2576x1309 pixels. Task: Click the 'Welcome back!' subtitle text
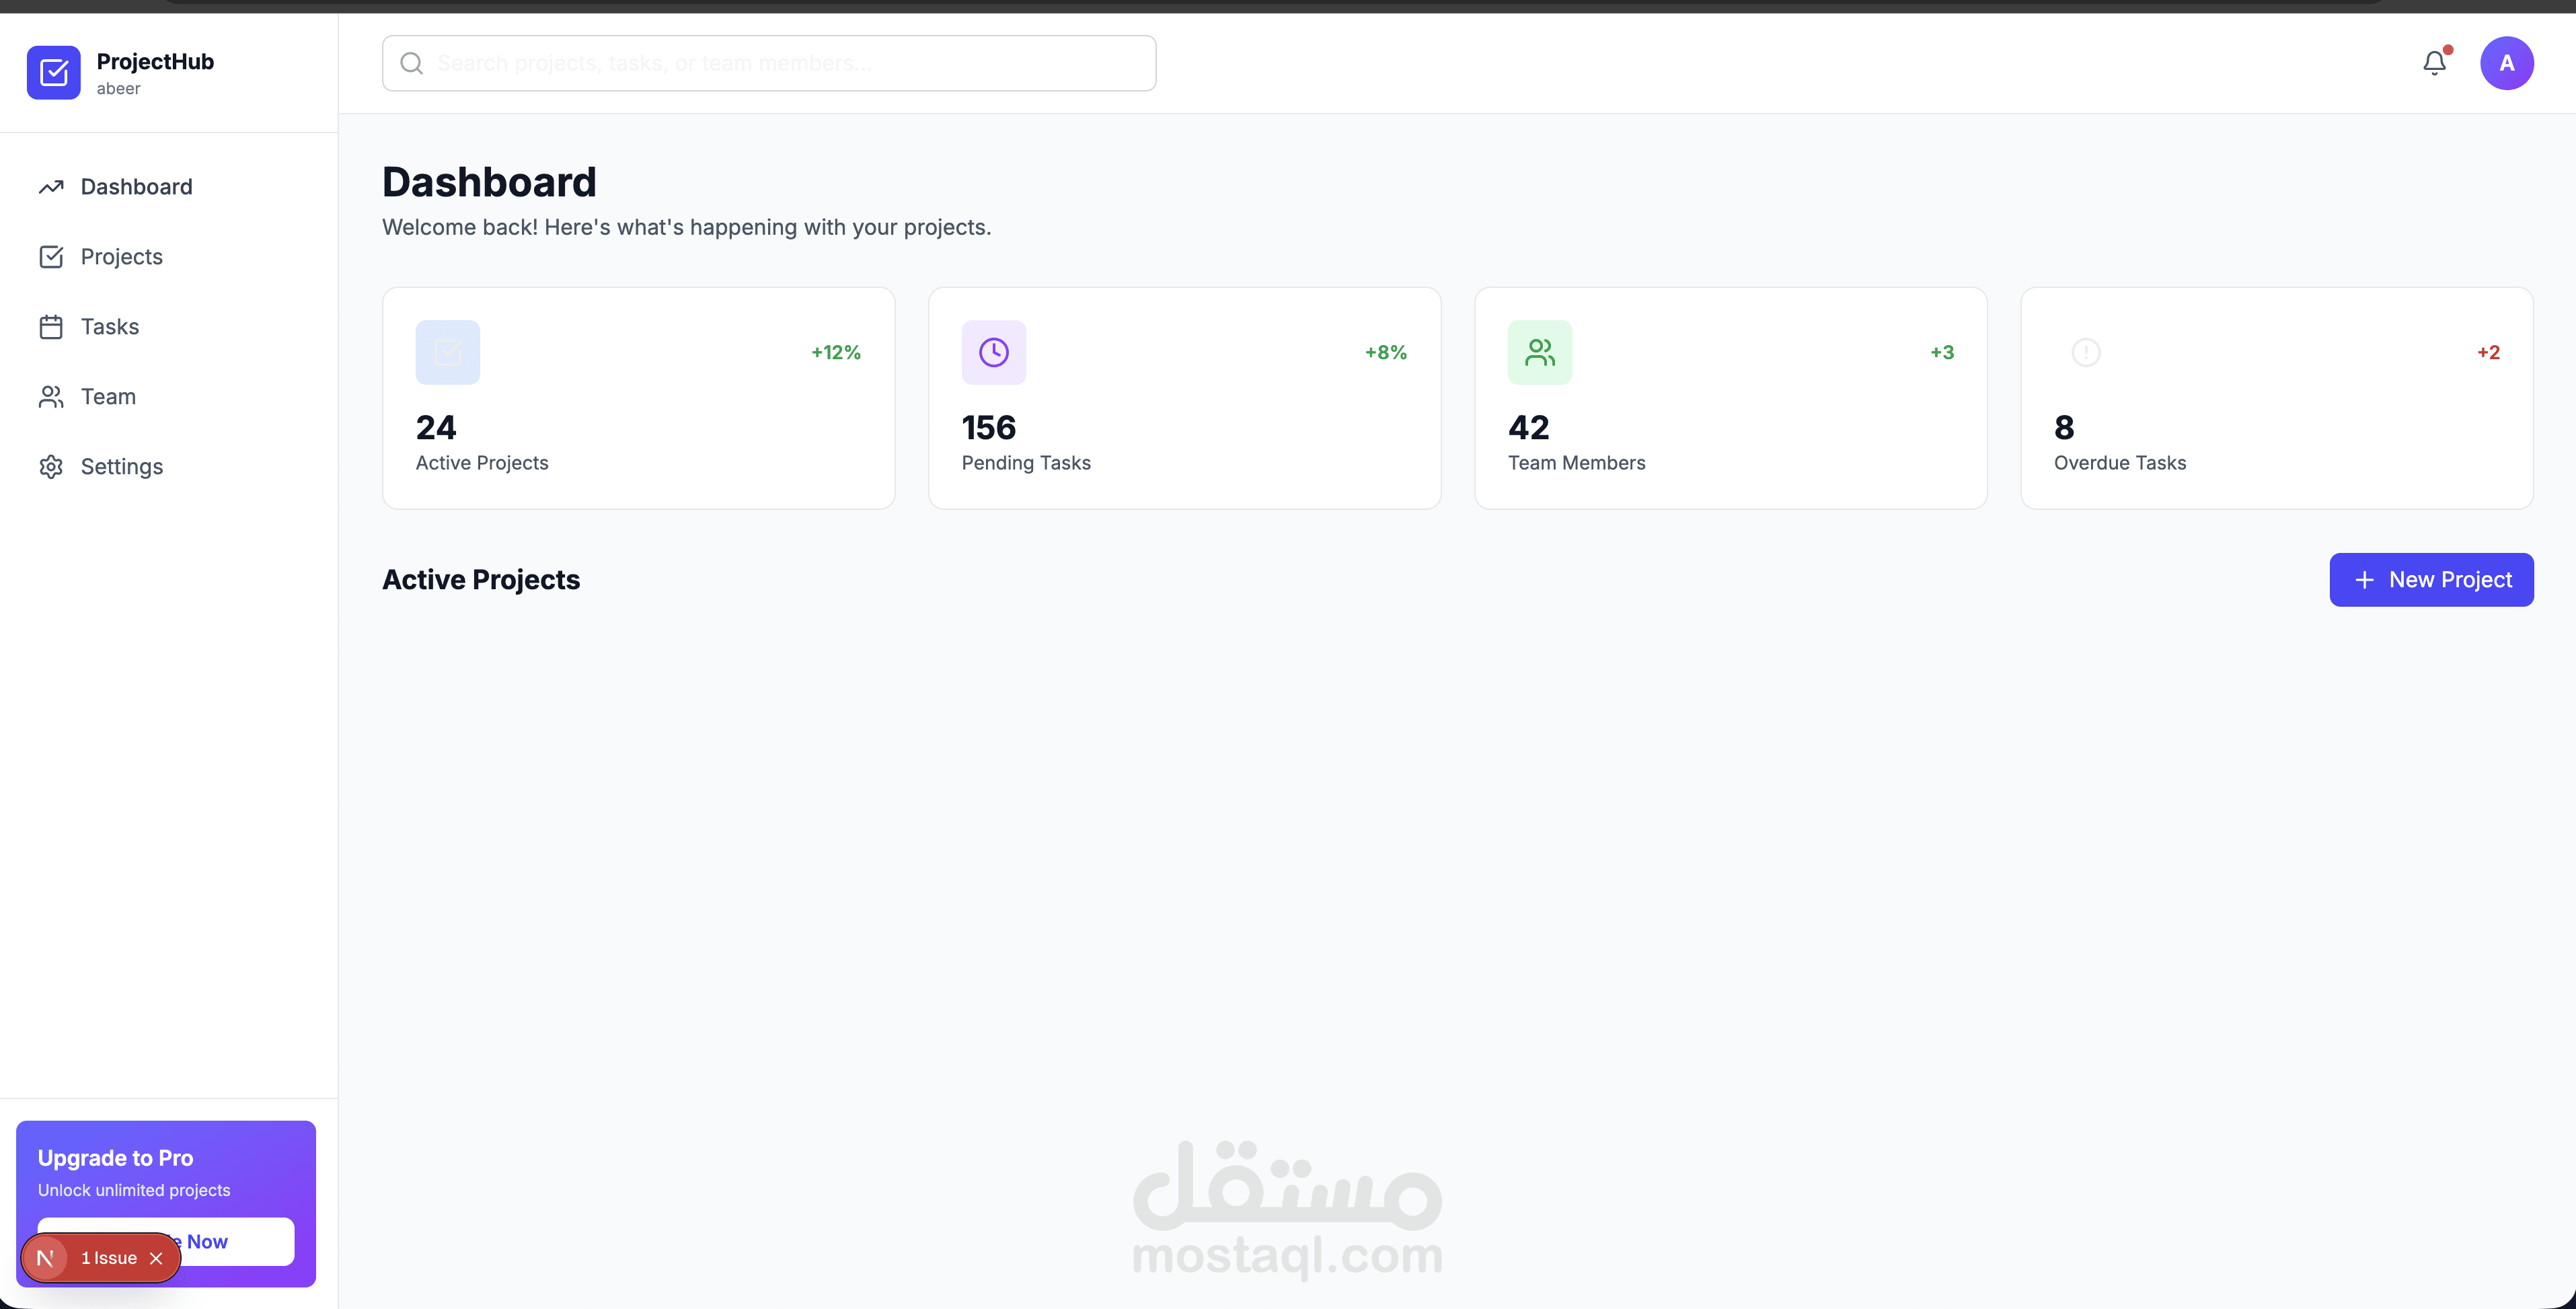tap(687, 227)
